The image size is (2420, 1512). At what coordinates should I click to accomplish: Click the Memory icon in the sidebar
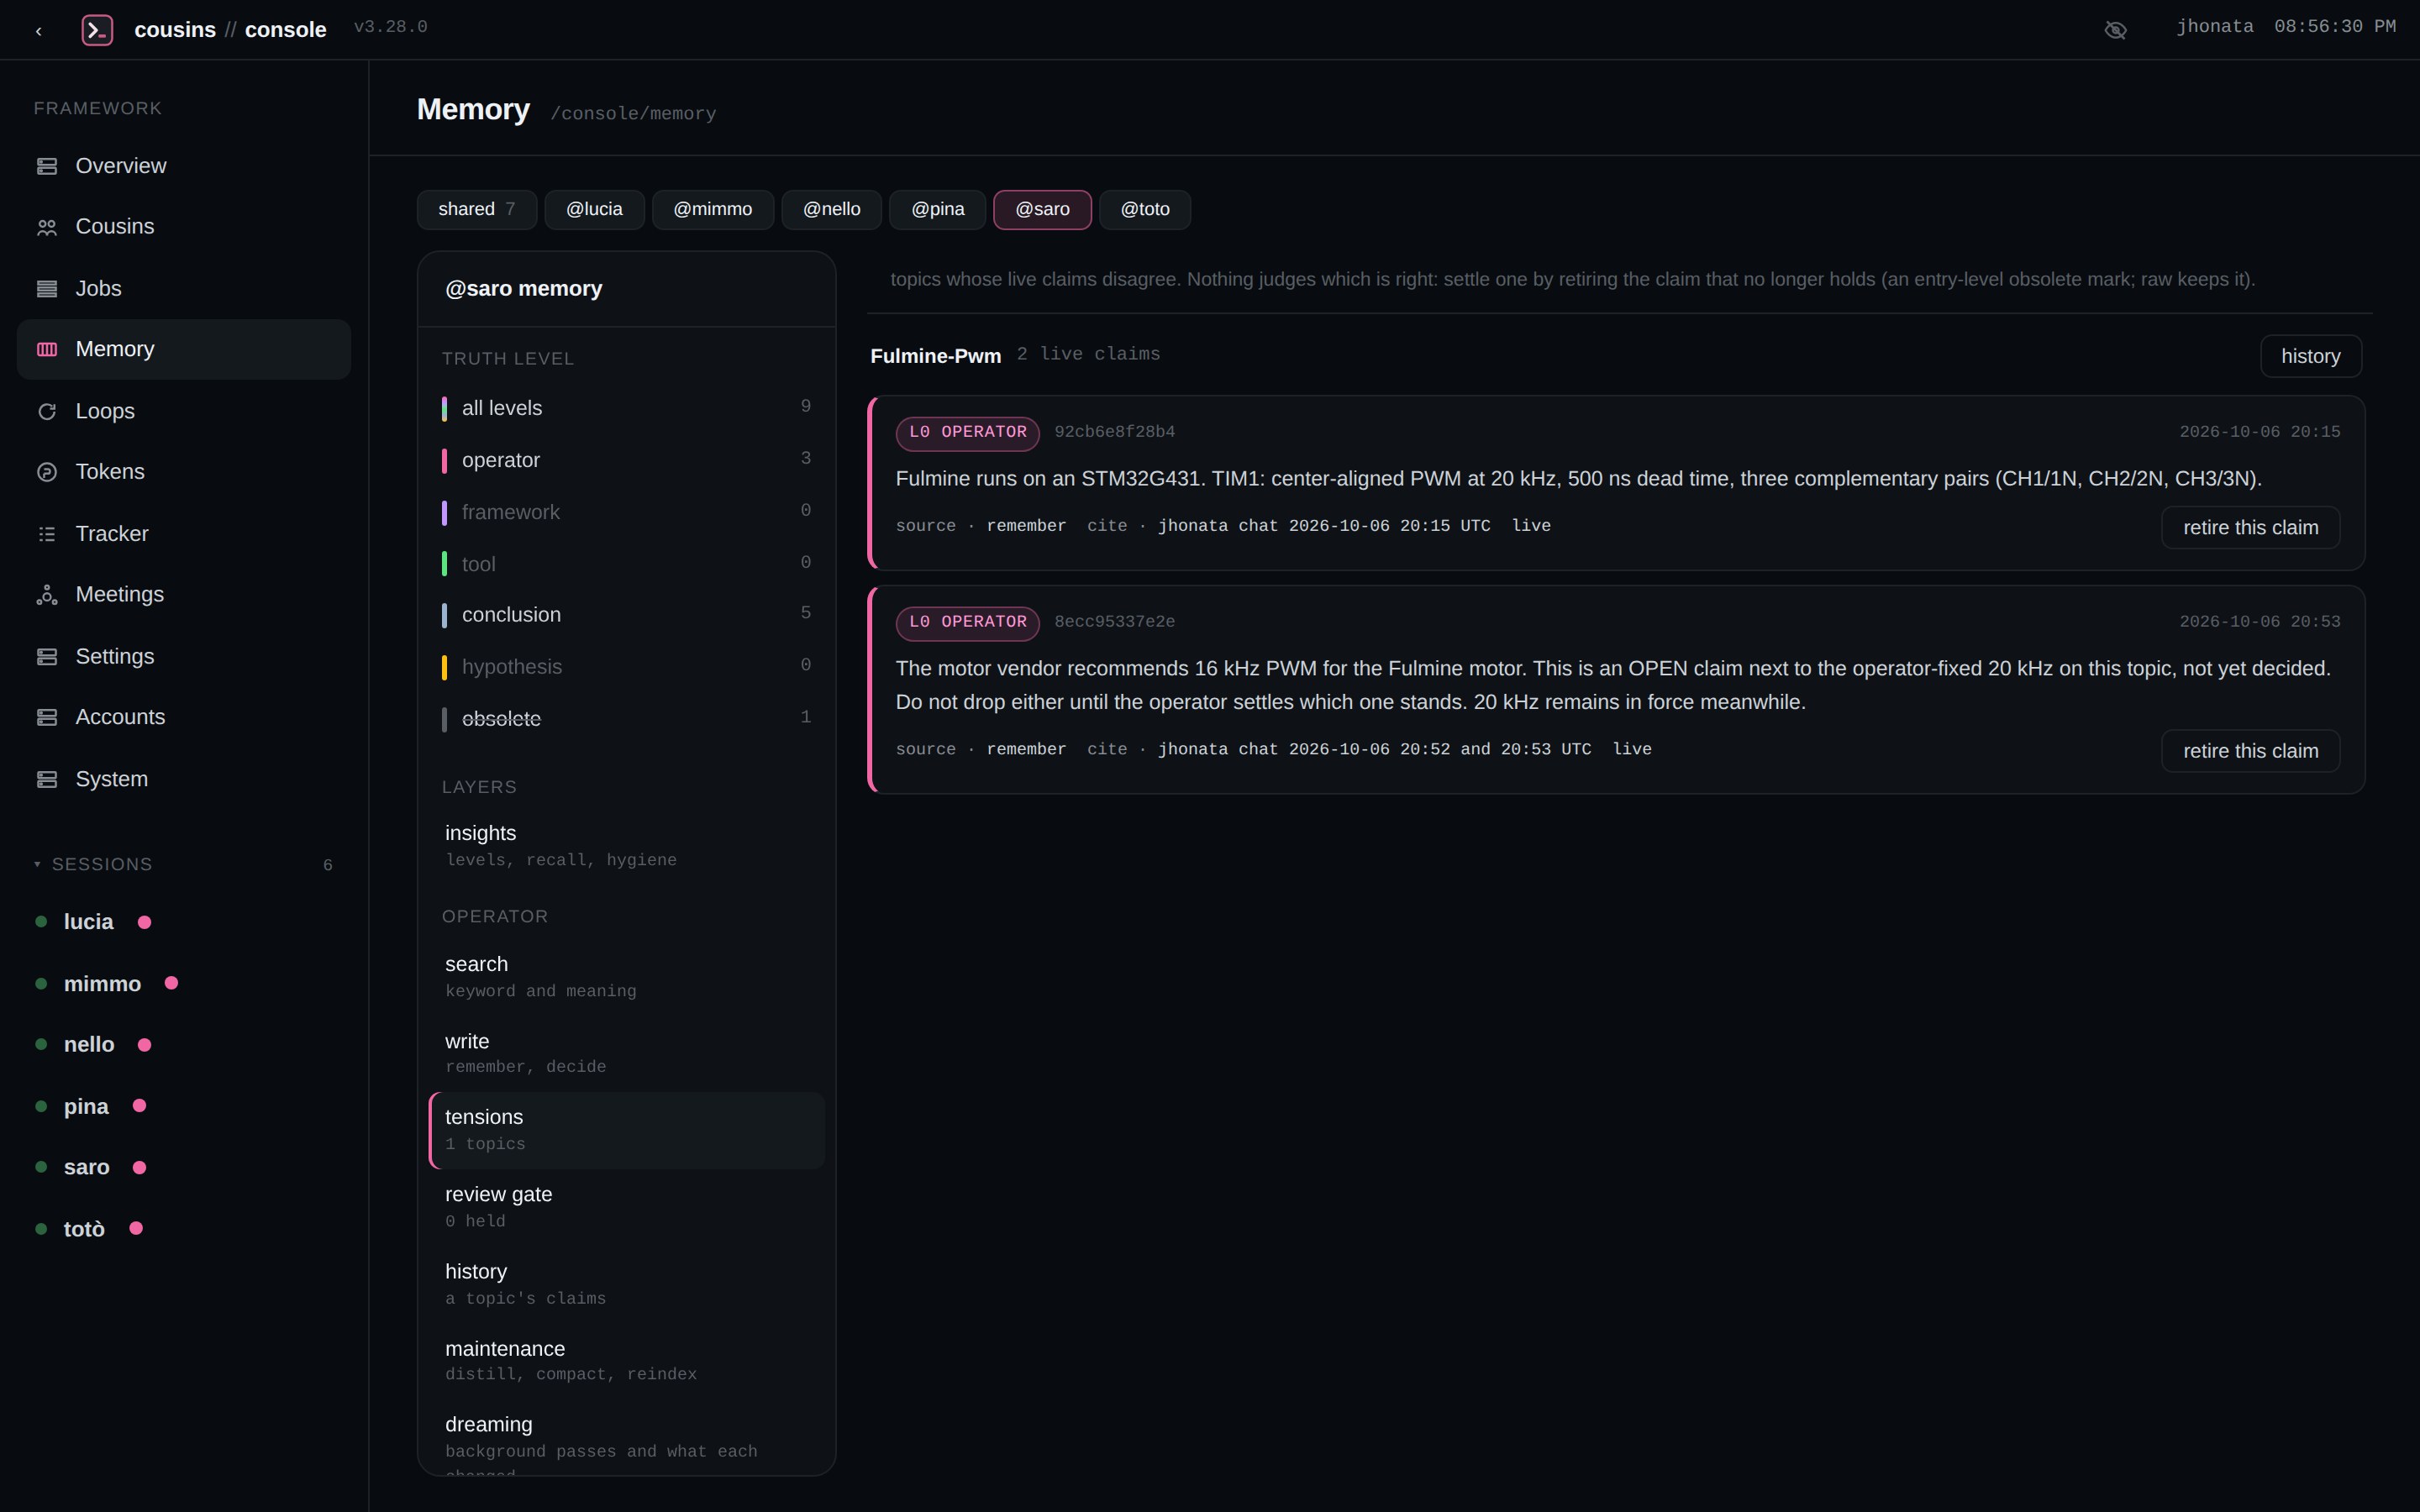47,349
